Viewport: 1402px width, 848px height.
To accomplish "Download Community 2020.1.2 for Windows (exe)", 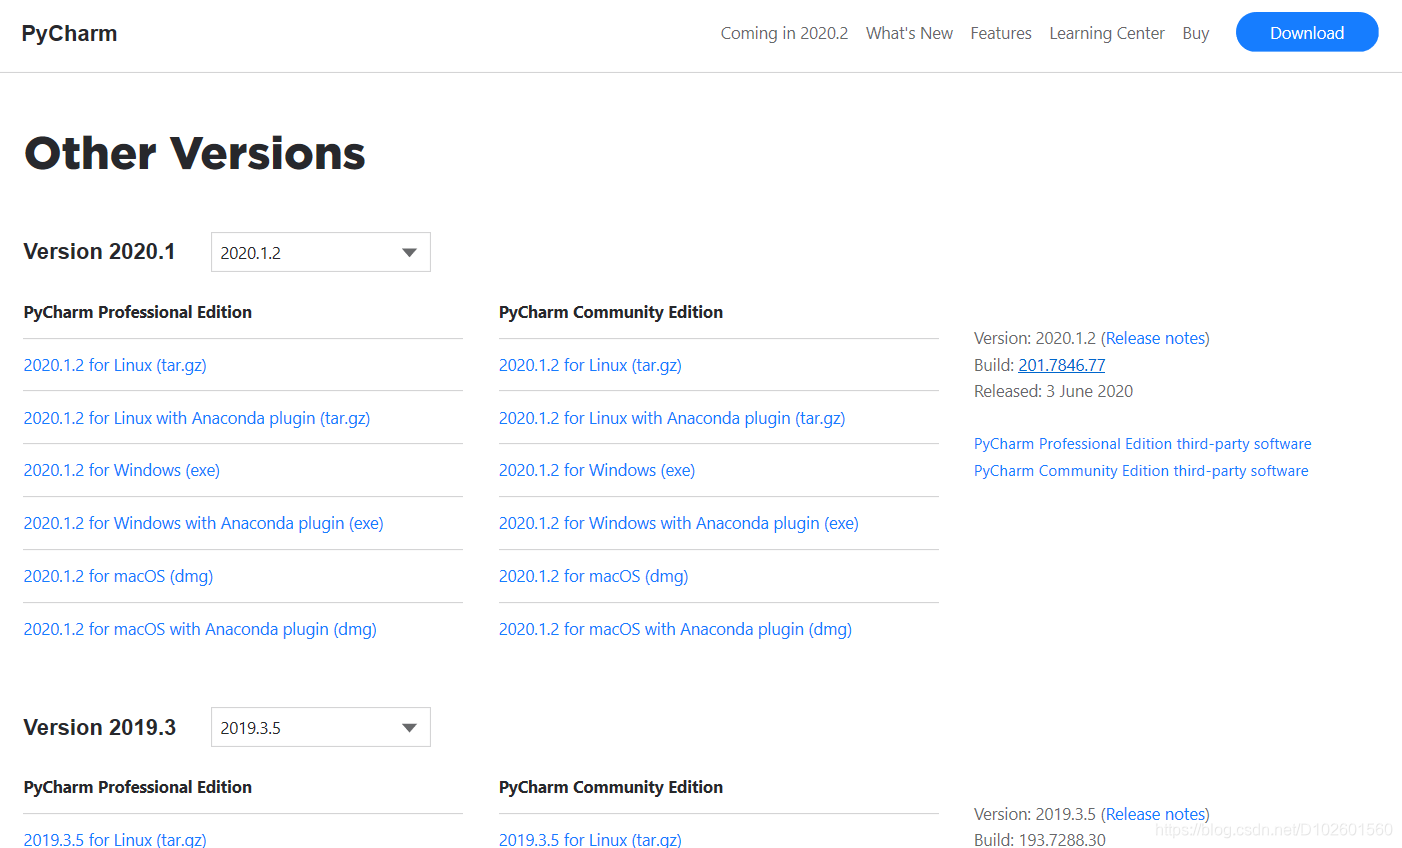I will pos(597,470).
